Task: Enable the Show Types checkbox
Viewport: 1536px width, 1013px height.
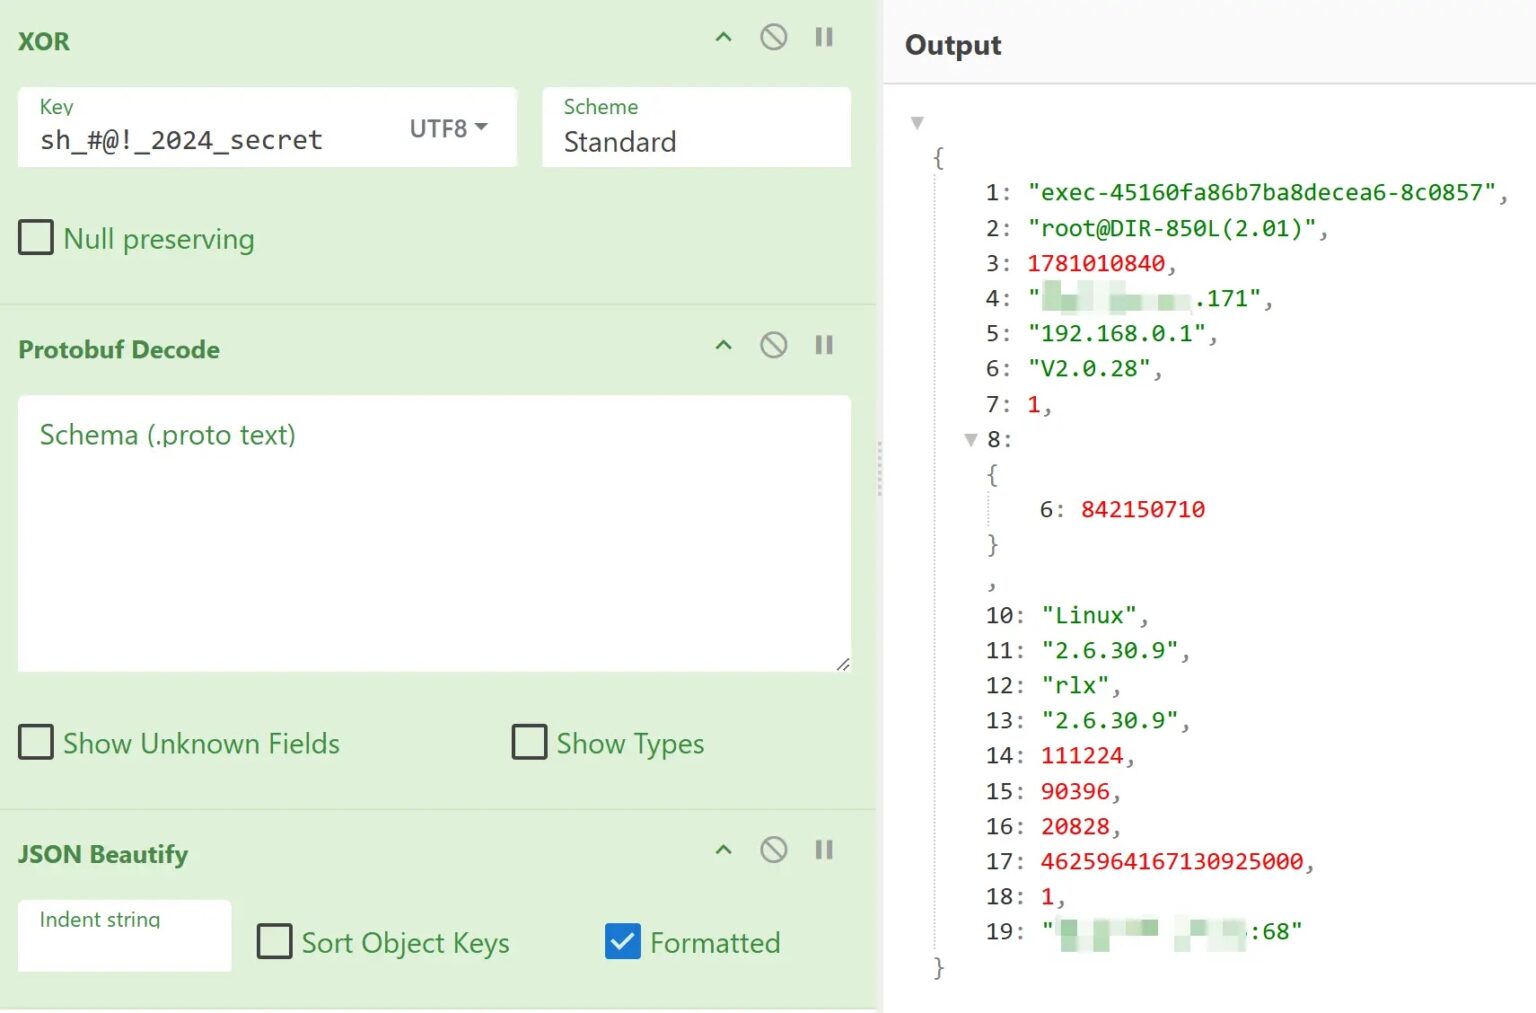Action: (529, 743)
